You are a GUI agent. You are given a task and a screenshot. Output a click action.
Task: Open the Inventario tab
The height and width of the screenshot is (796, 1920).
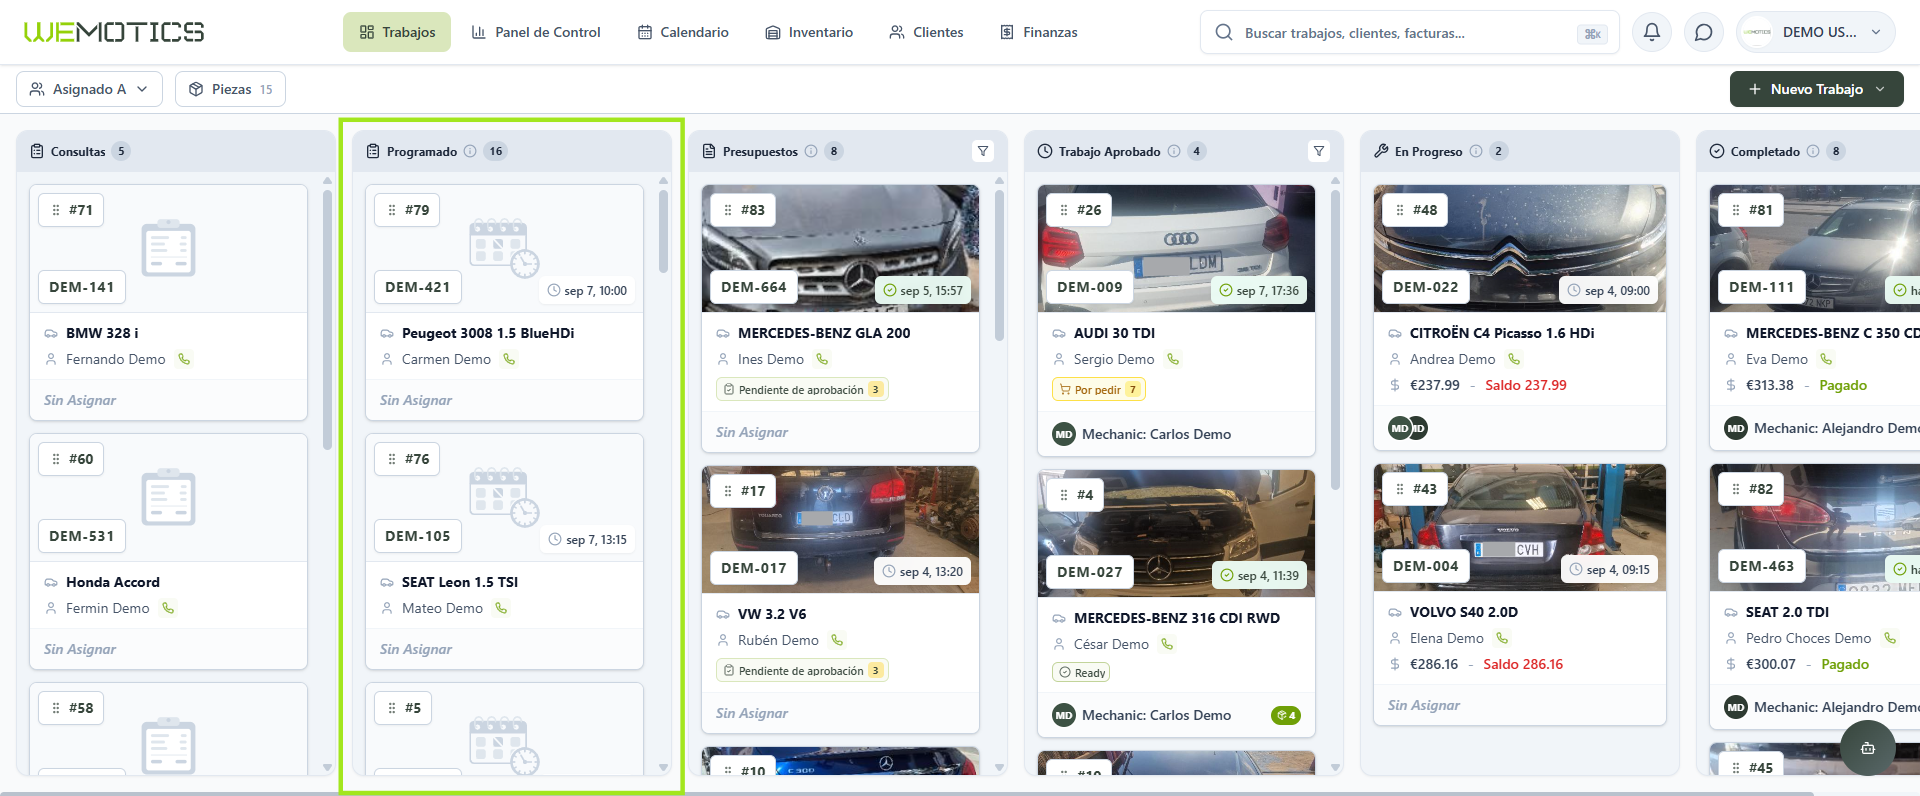coord(809,32)
